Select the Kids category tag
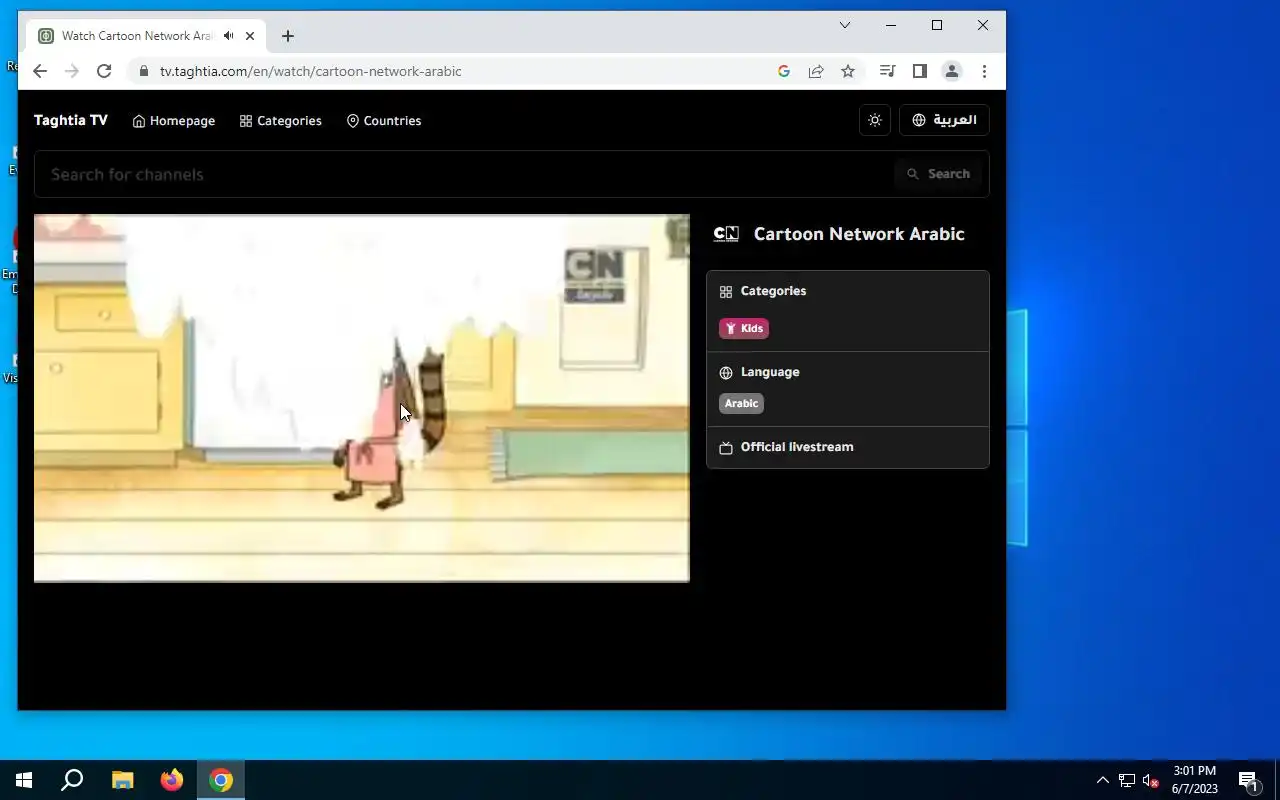 click(x=744, y=328)
